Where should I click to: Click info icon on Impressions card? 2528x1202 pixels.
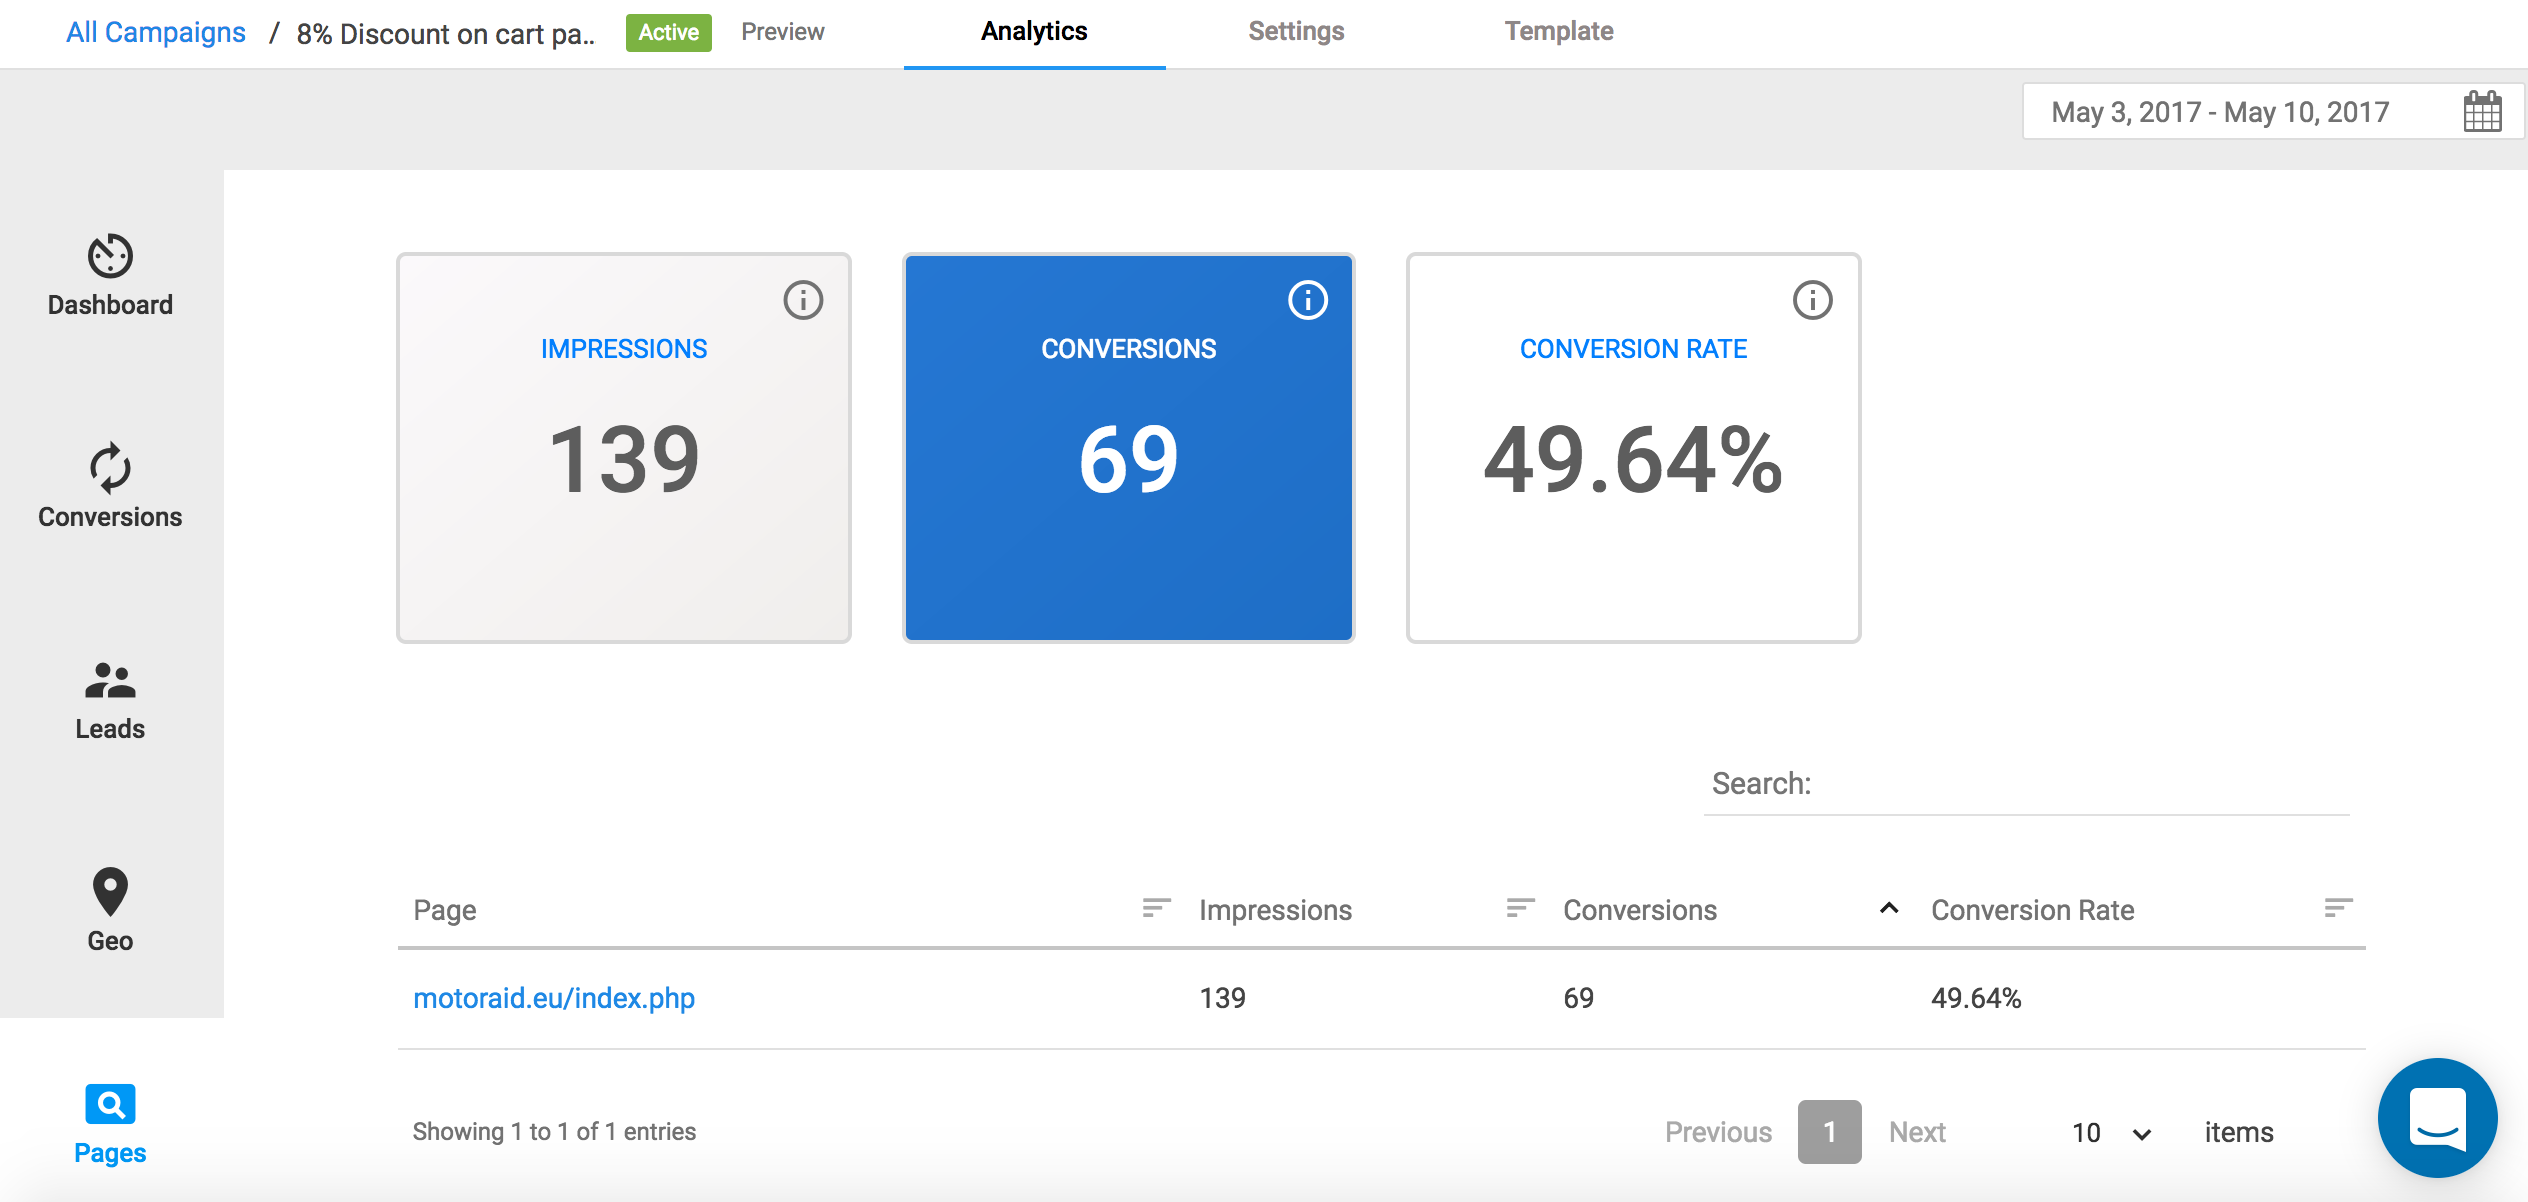tap(803, 300)
